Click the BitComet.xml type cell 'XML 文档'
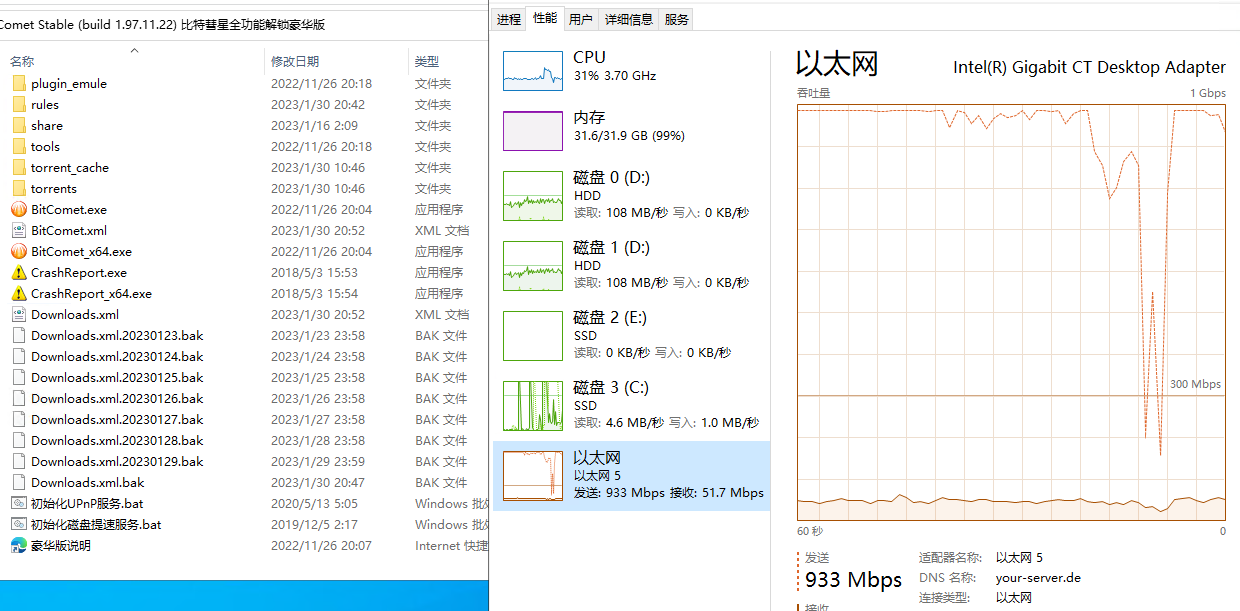This screenshot has width=1240, height=611. pos(442,231)
